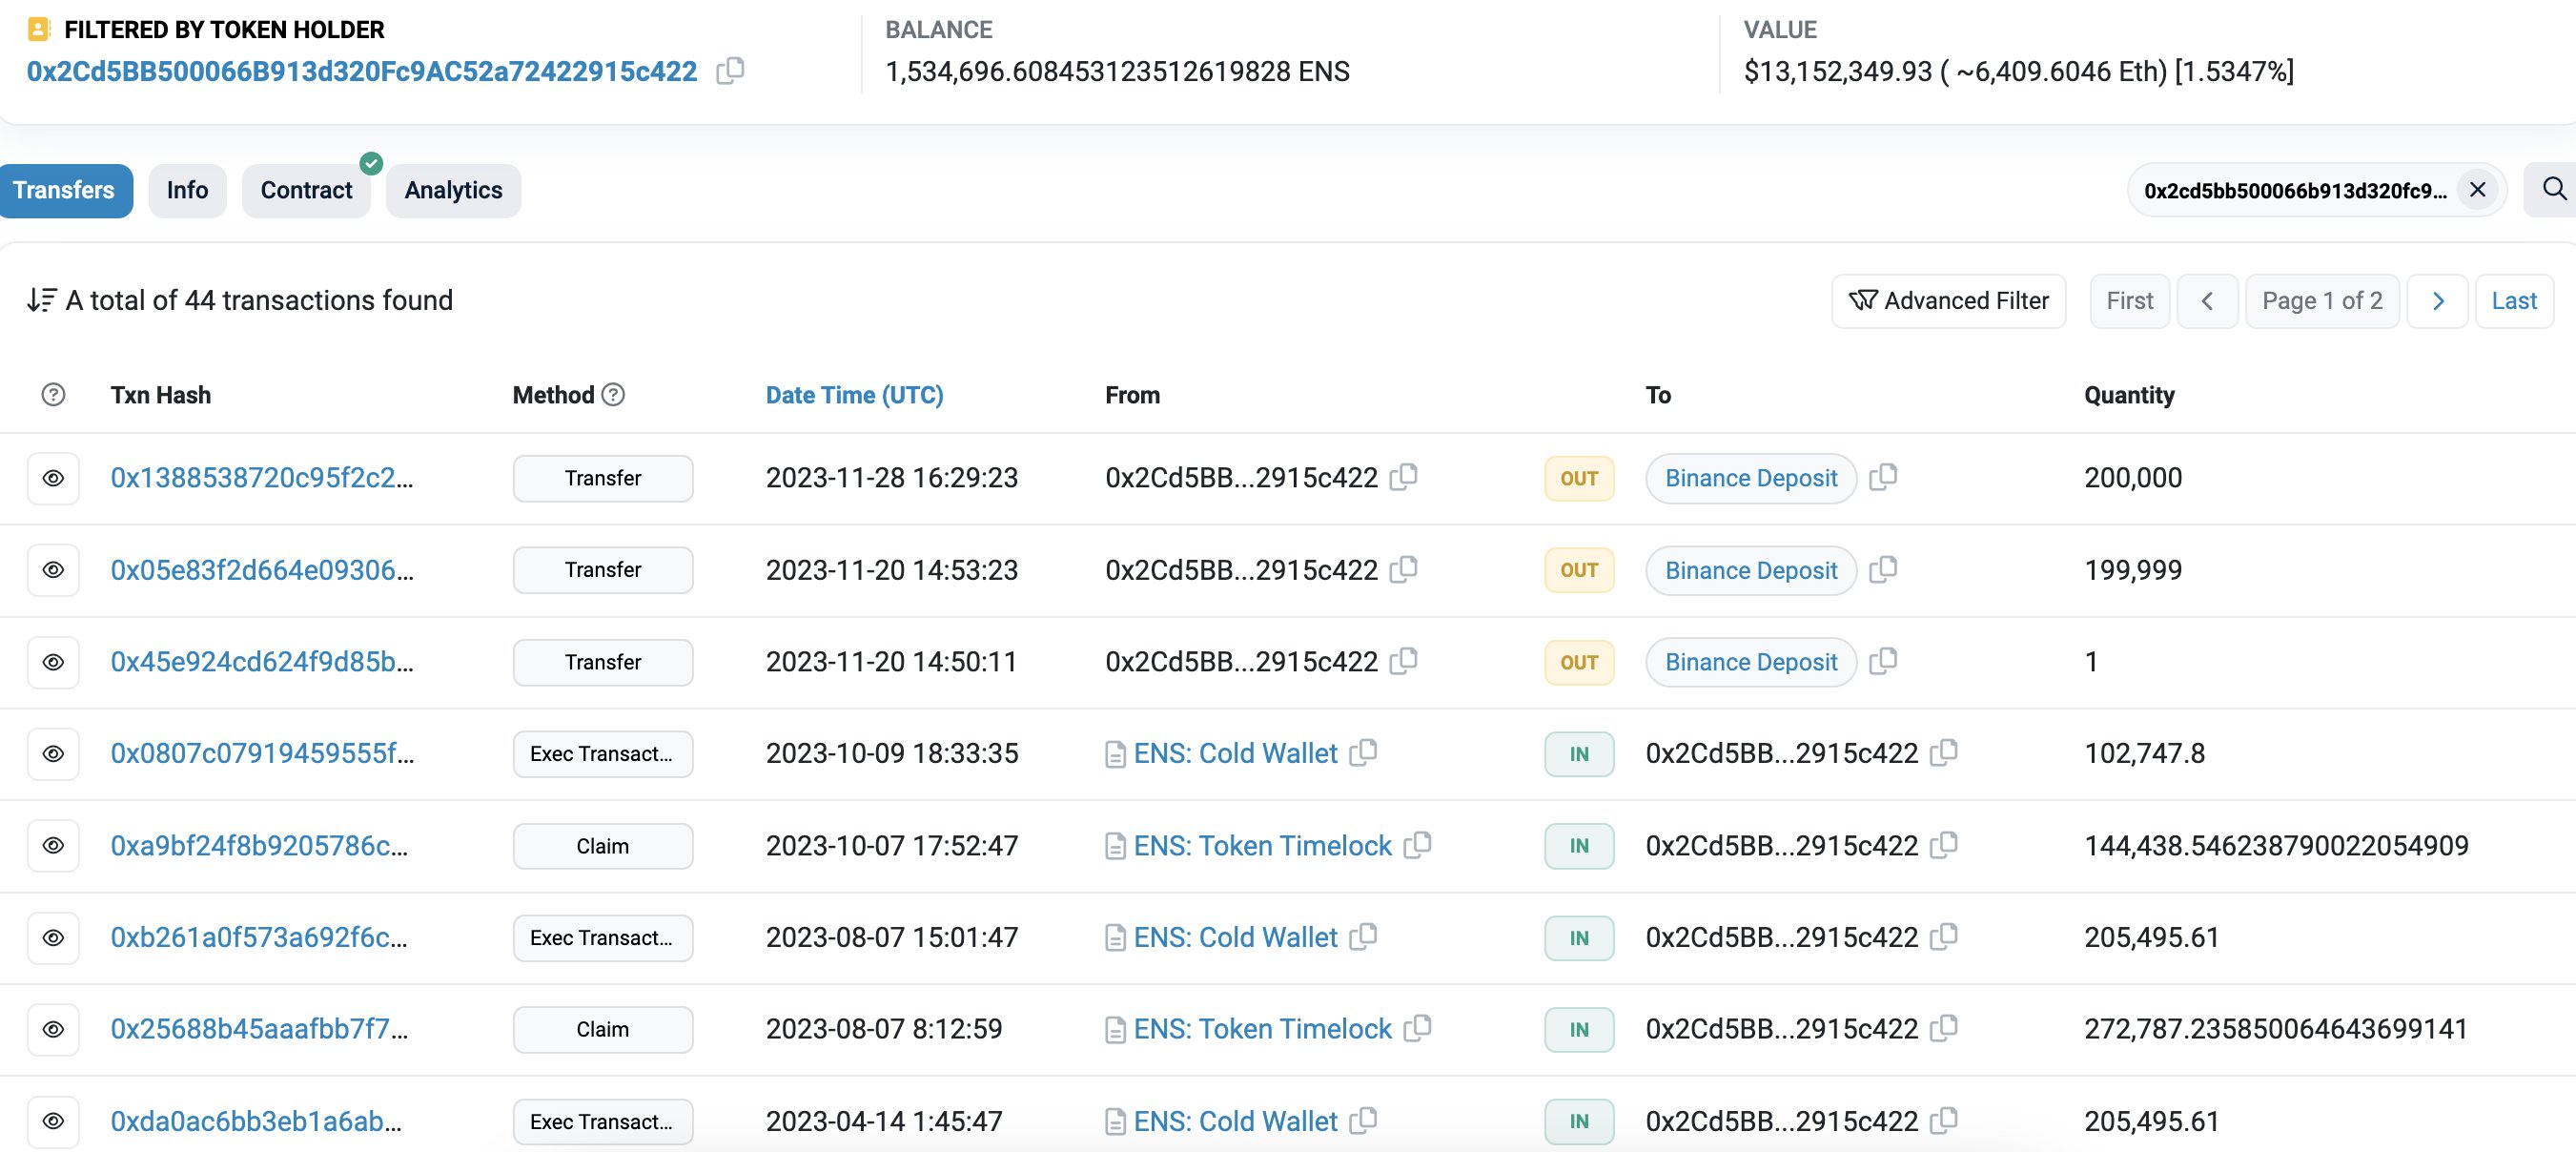Go to next page with right chevron
Screen dimensions: 2576x1152
point(2438,301)
